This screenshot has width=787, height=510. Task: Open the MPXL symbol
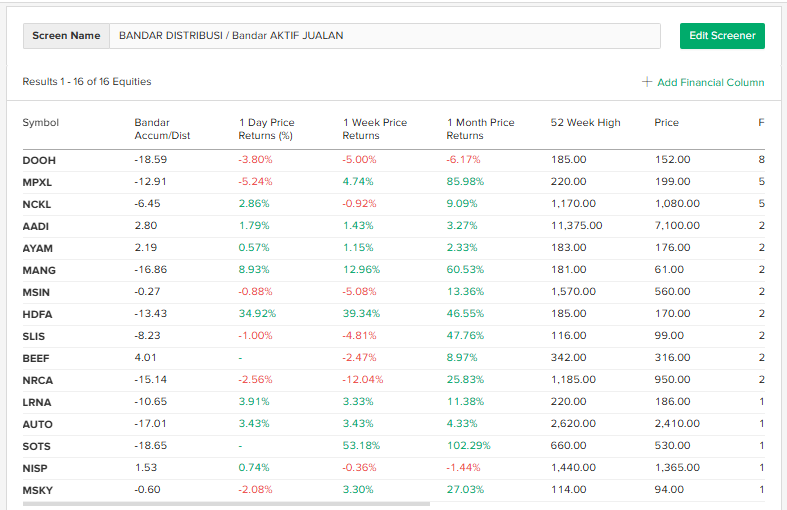pyautogui.click(x=37, y=182)
